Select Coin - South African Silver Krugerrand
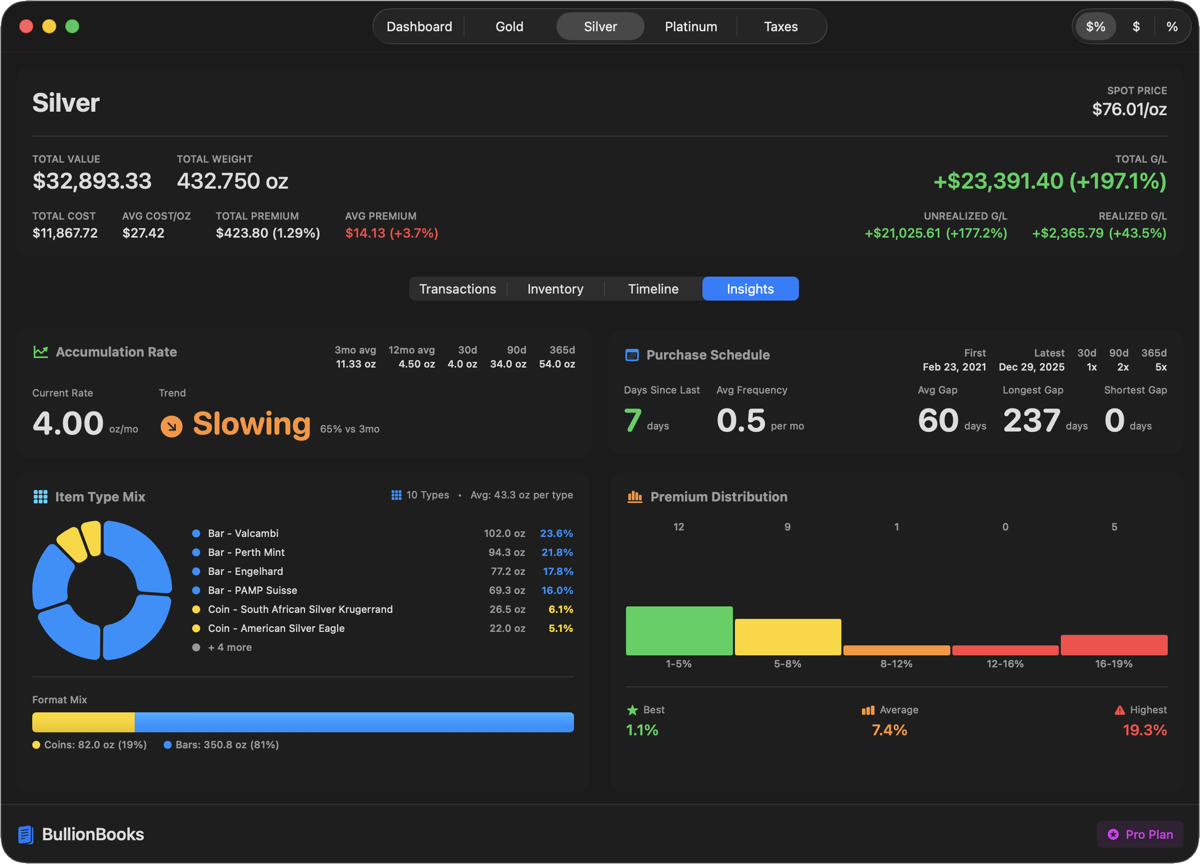The height and width of the screenshot is (865, 1200). [x=382, y=610]
